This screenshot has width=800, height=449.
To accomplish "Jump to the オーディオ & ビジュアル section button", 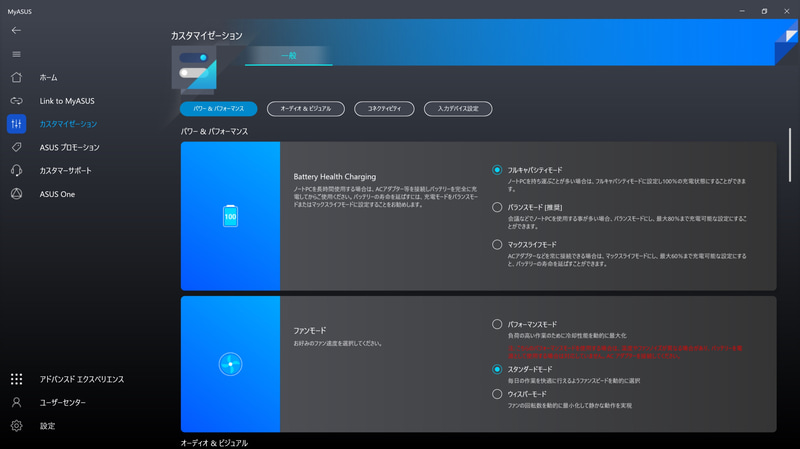I will pos(306,109).
